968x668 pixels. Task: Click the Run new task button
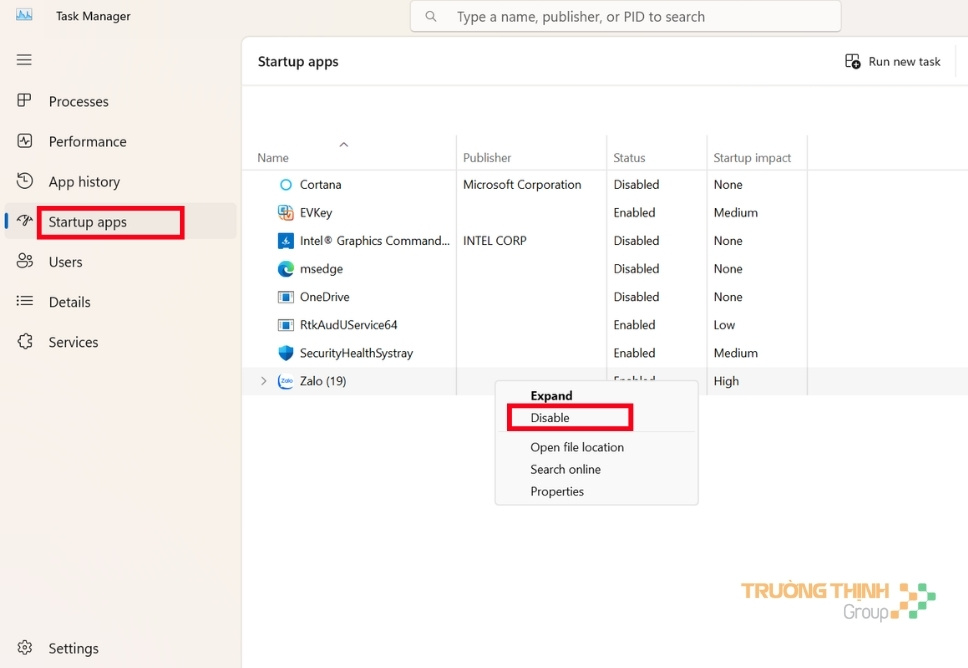click(x=893, y=61)
